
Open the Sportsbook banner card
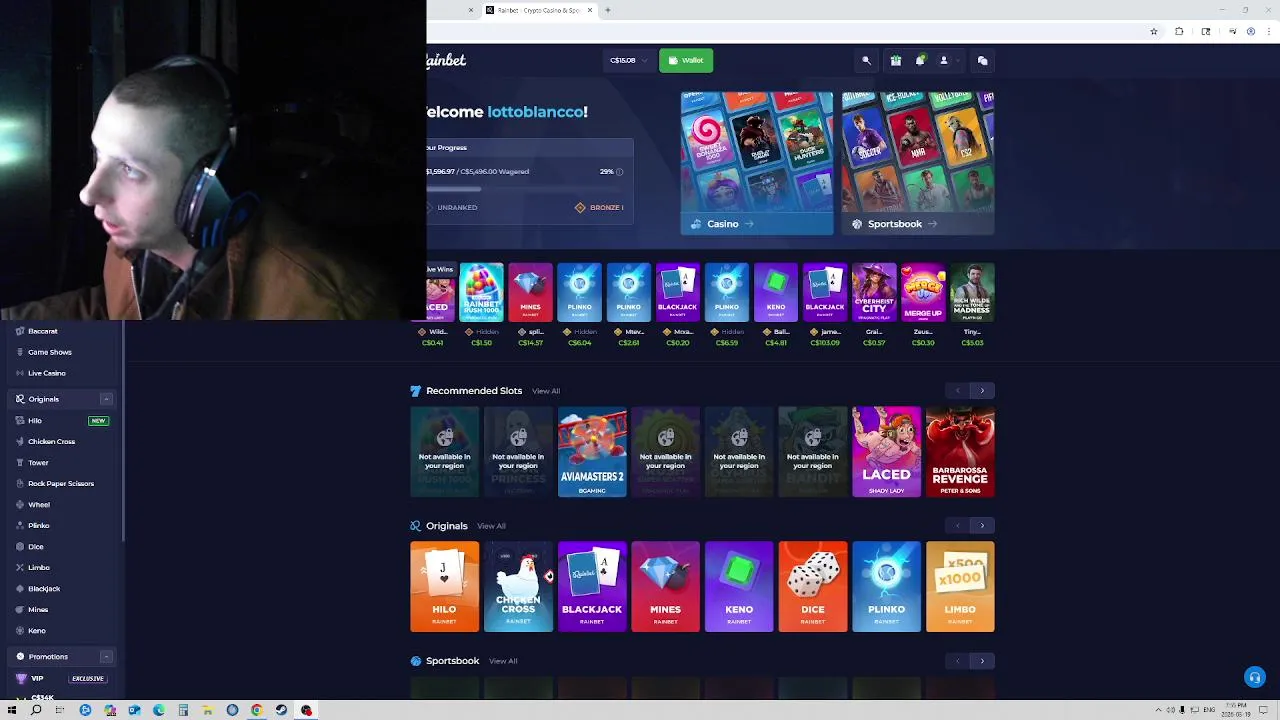click(x=918, y=163)
